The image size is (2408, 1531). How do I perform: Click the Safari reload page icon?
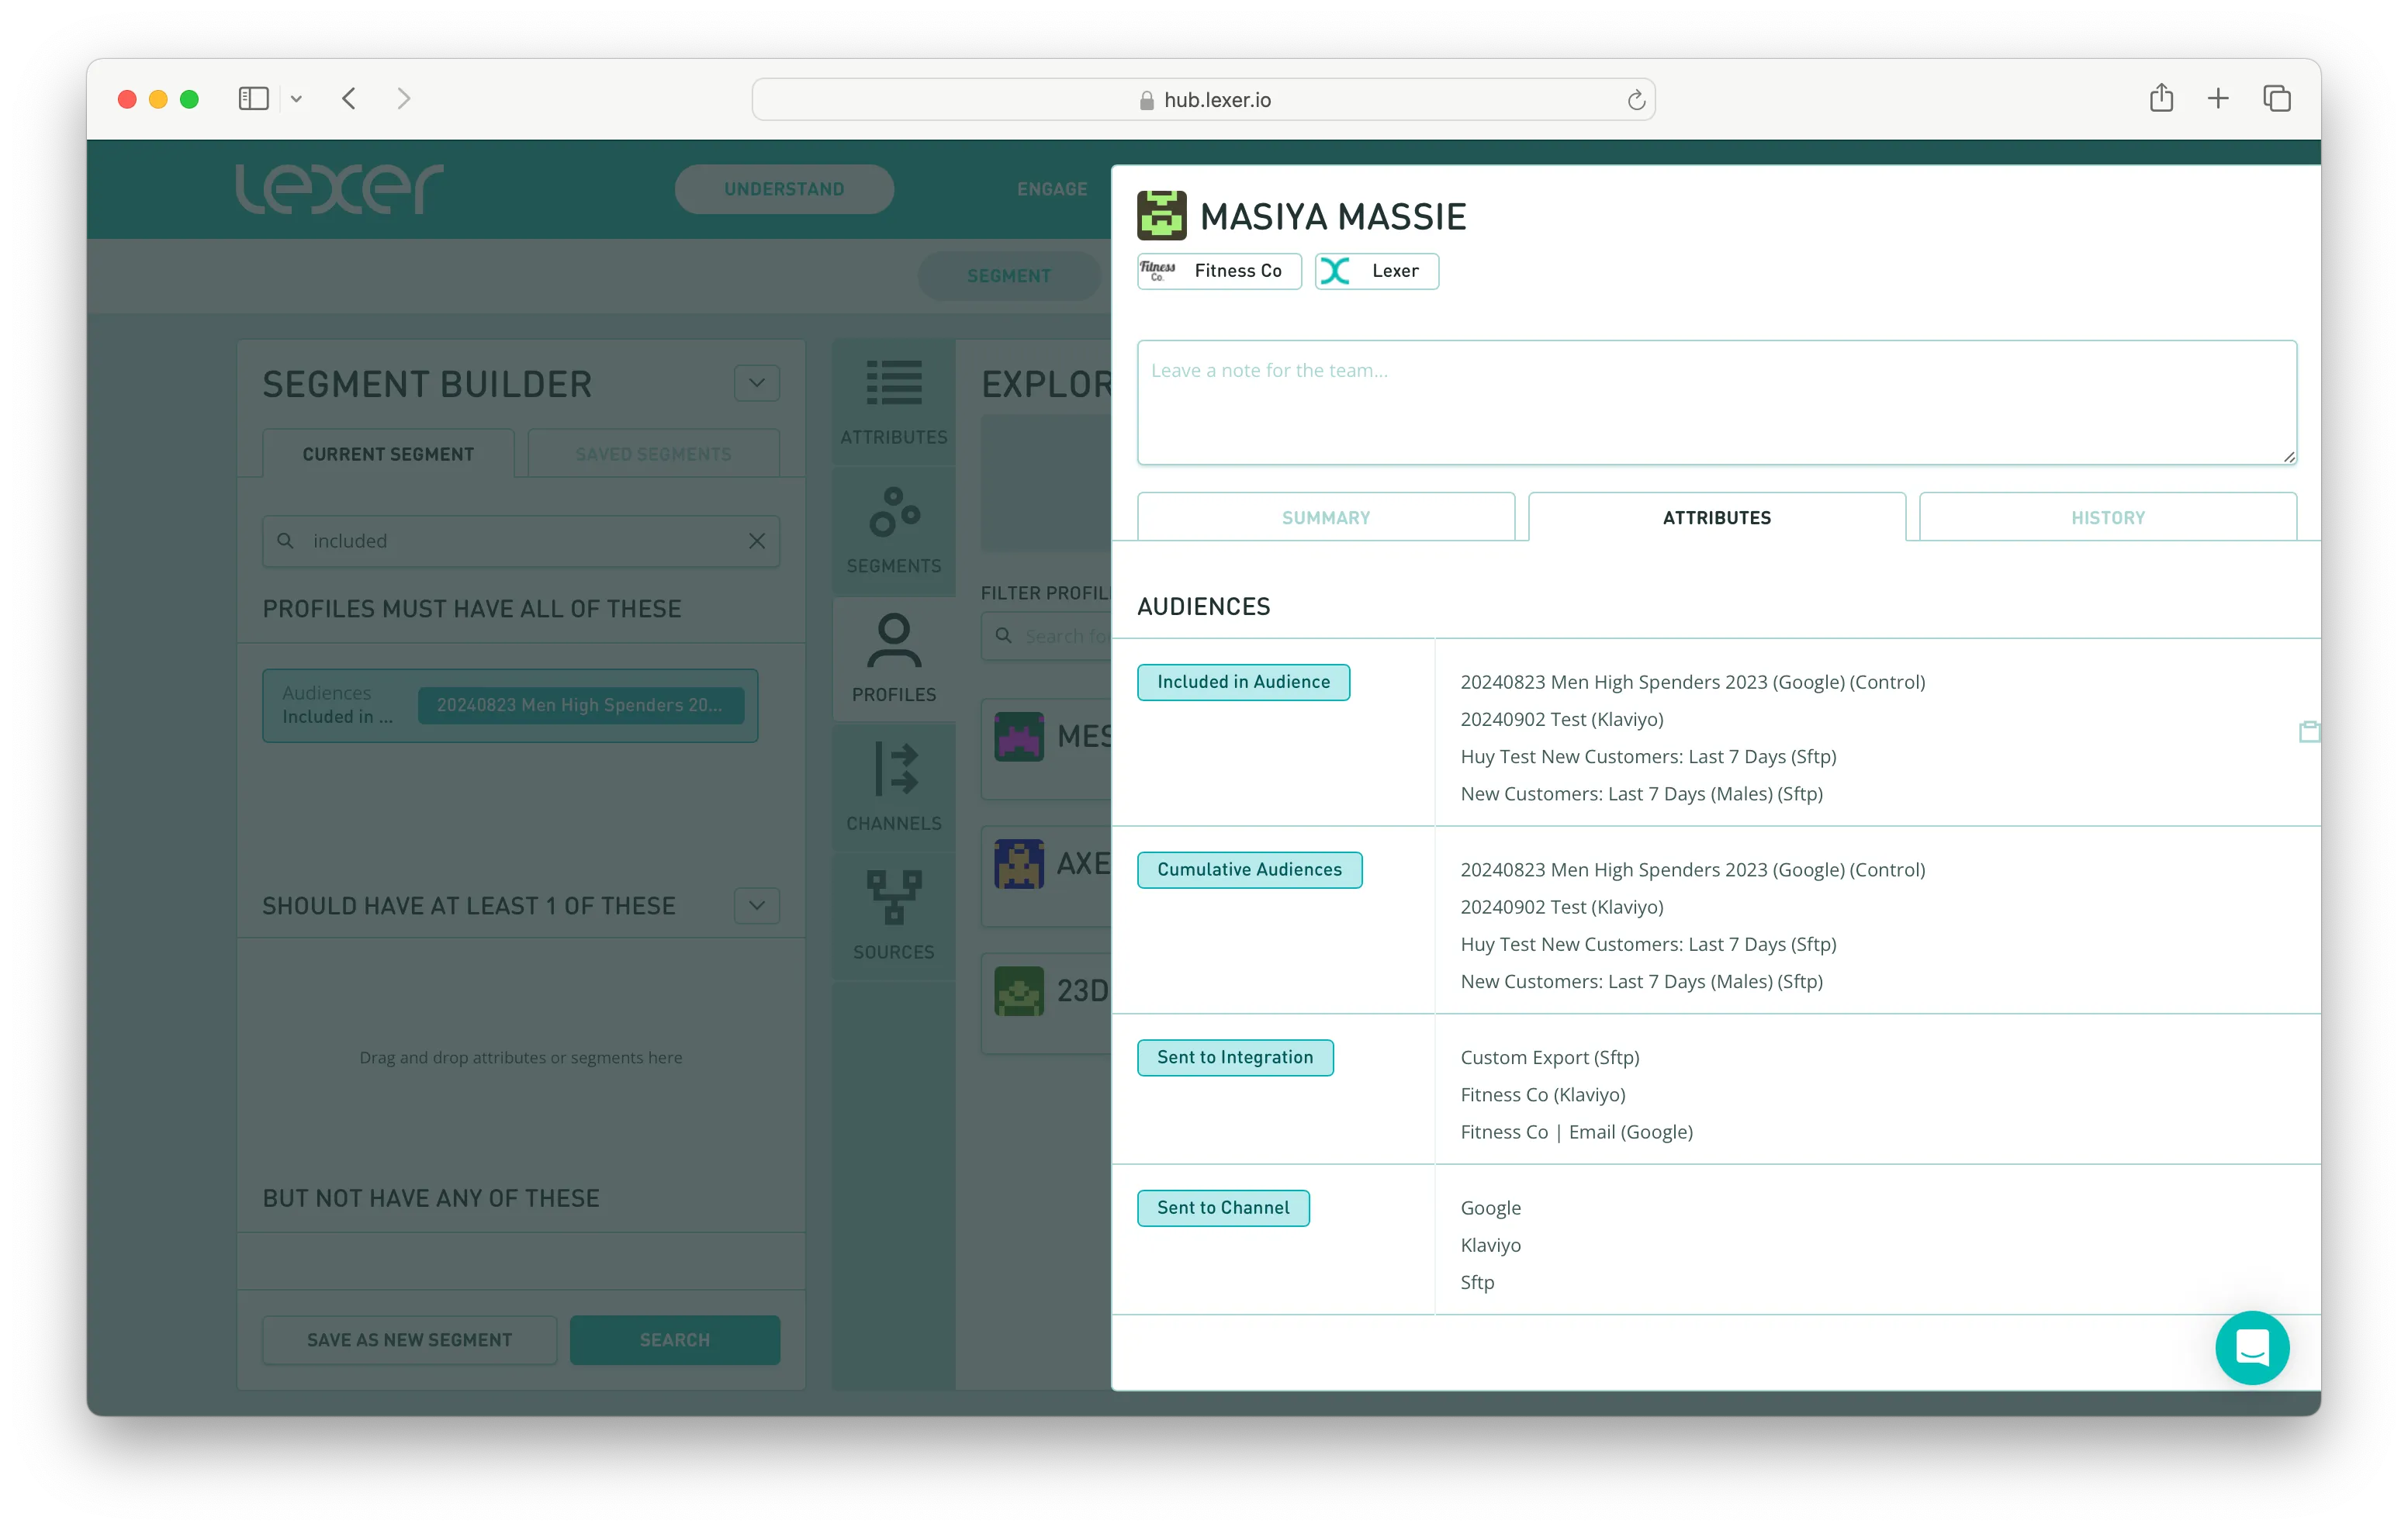1636,100
